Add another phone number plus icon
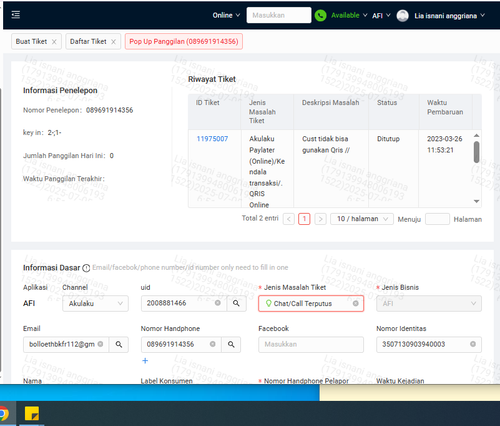Image resolution: width=500 pixels, height=426 pixels. click(x=145, y=361)
